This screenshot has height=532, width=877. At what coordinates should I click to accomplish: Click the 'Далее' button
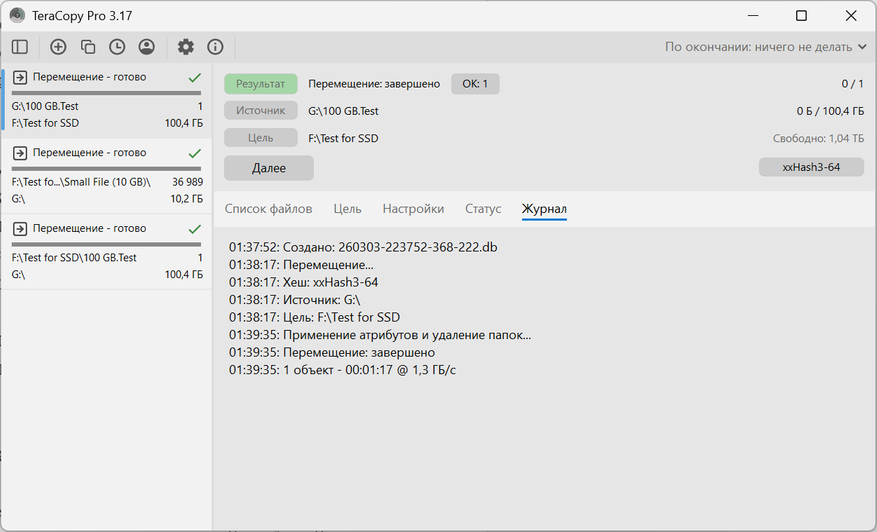269,168
